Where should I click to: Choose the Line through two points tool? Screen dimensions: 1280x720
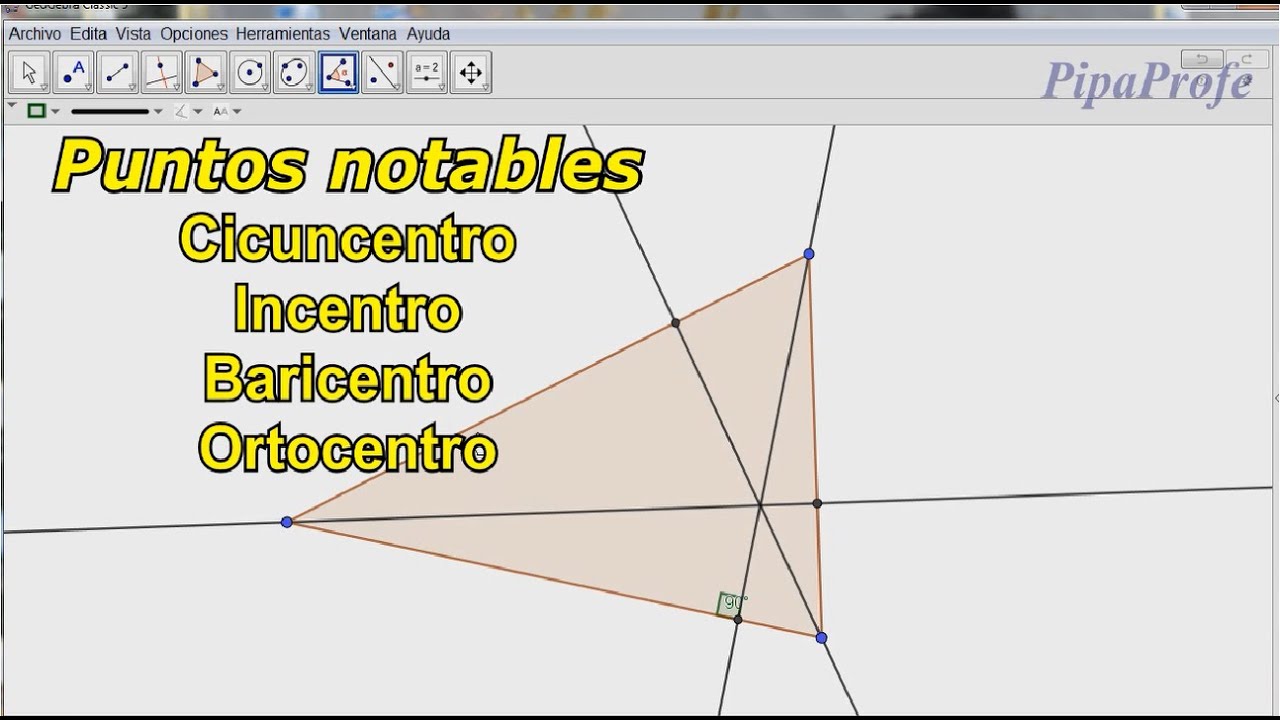click(x=118, y=73)
